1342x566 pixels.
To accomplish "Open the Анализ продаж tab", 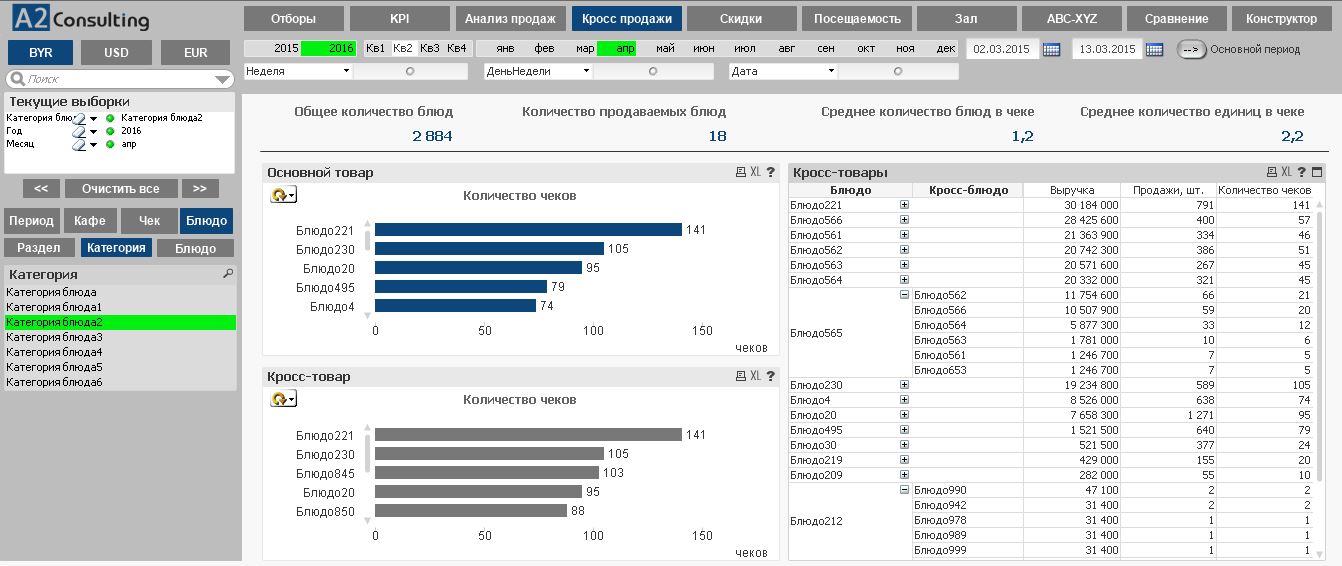I will tap(508, 19).
